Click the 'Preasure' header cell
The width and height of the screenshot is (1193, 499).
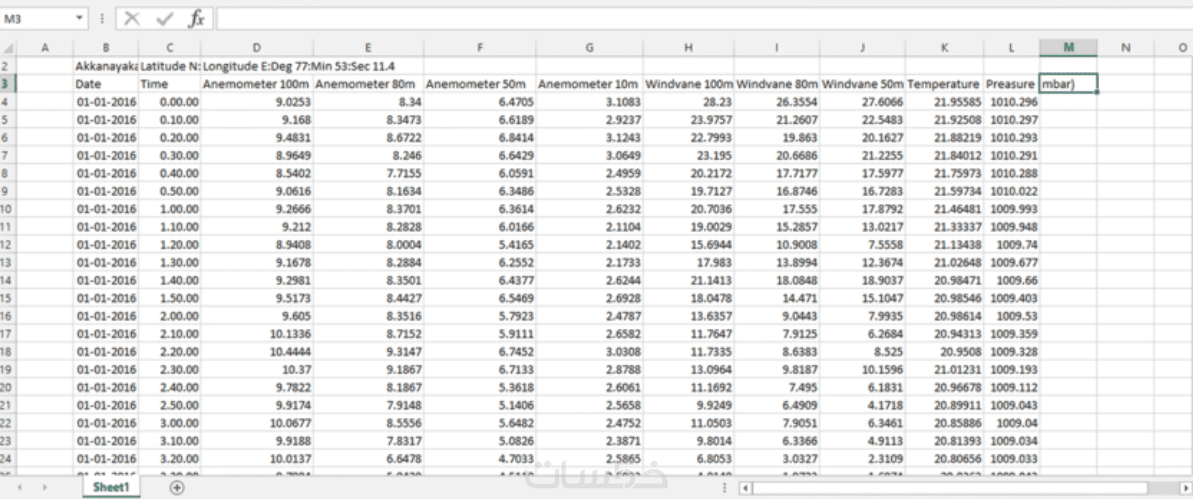[1011, 84]
